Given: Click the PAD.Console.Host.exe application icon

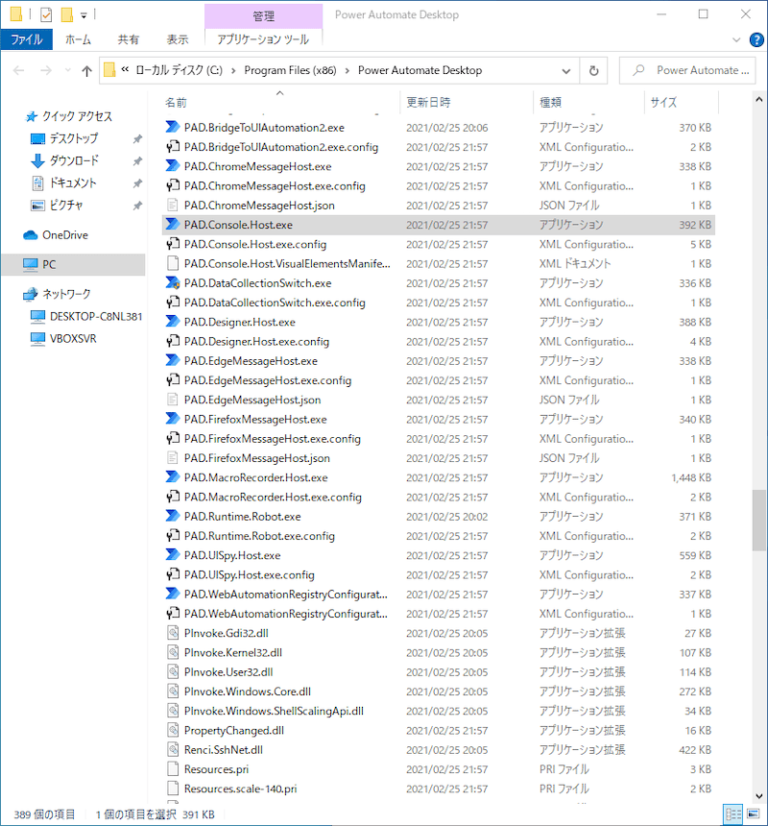Looking at the screenshot, I should [172, 225].
